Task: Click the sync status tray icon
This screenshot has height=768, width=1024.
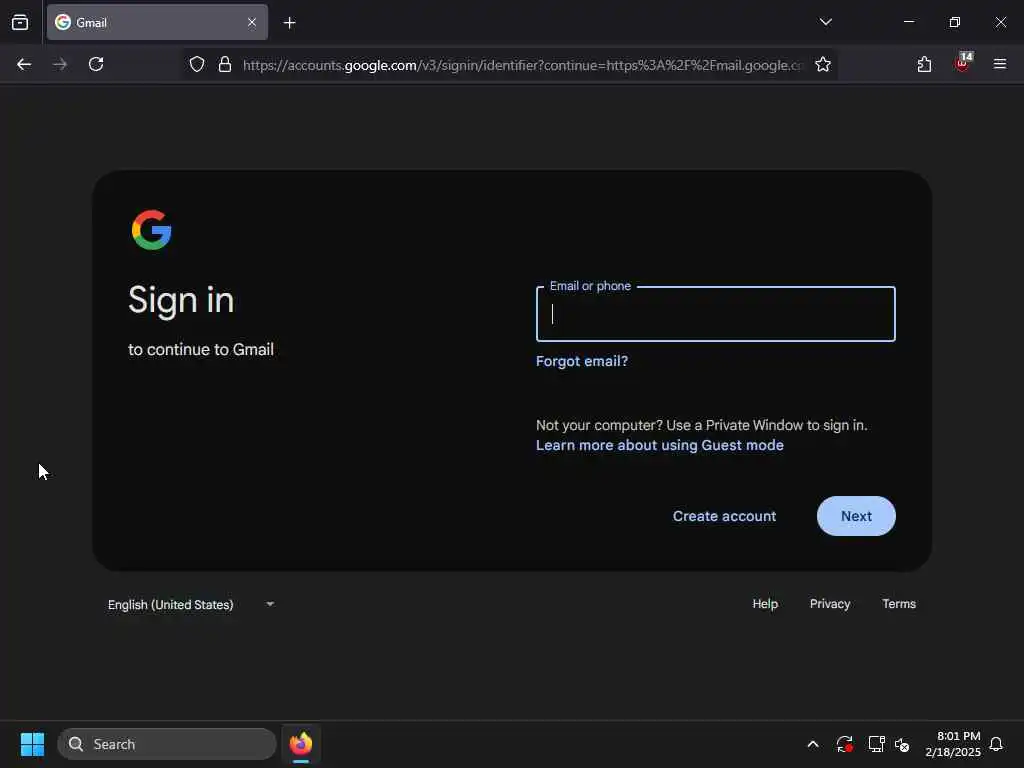Action: click(x=844, y=744)
